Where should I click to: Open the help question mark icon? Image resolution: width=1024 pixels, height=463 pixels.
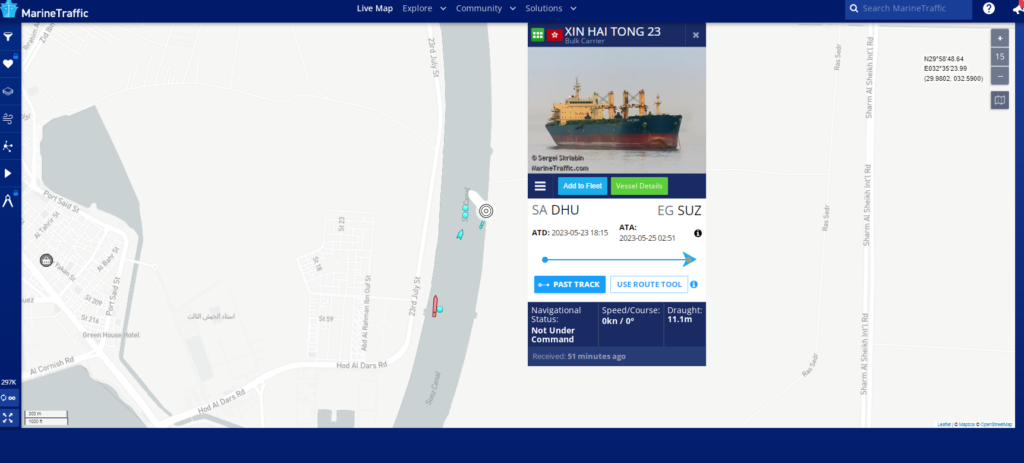[x=989, y=8]
